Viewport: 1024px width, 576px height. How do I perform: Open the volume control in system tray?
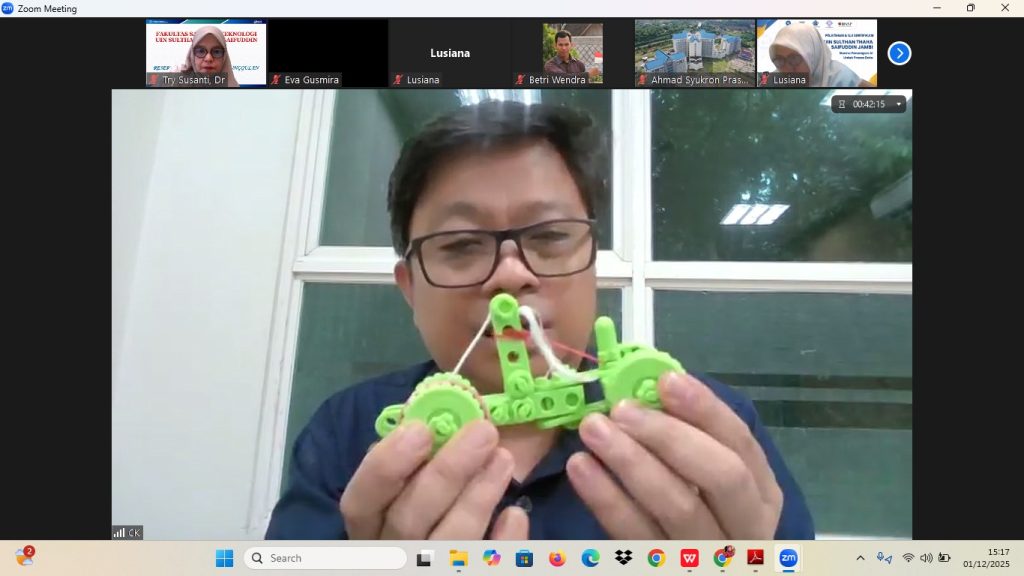(926, 558)
